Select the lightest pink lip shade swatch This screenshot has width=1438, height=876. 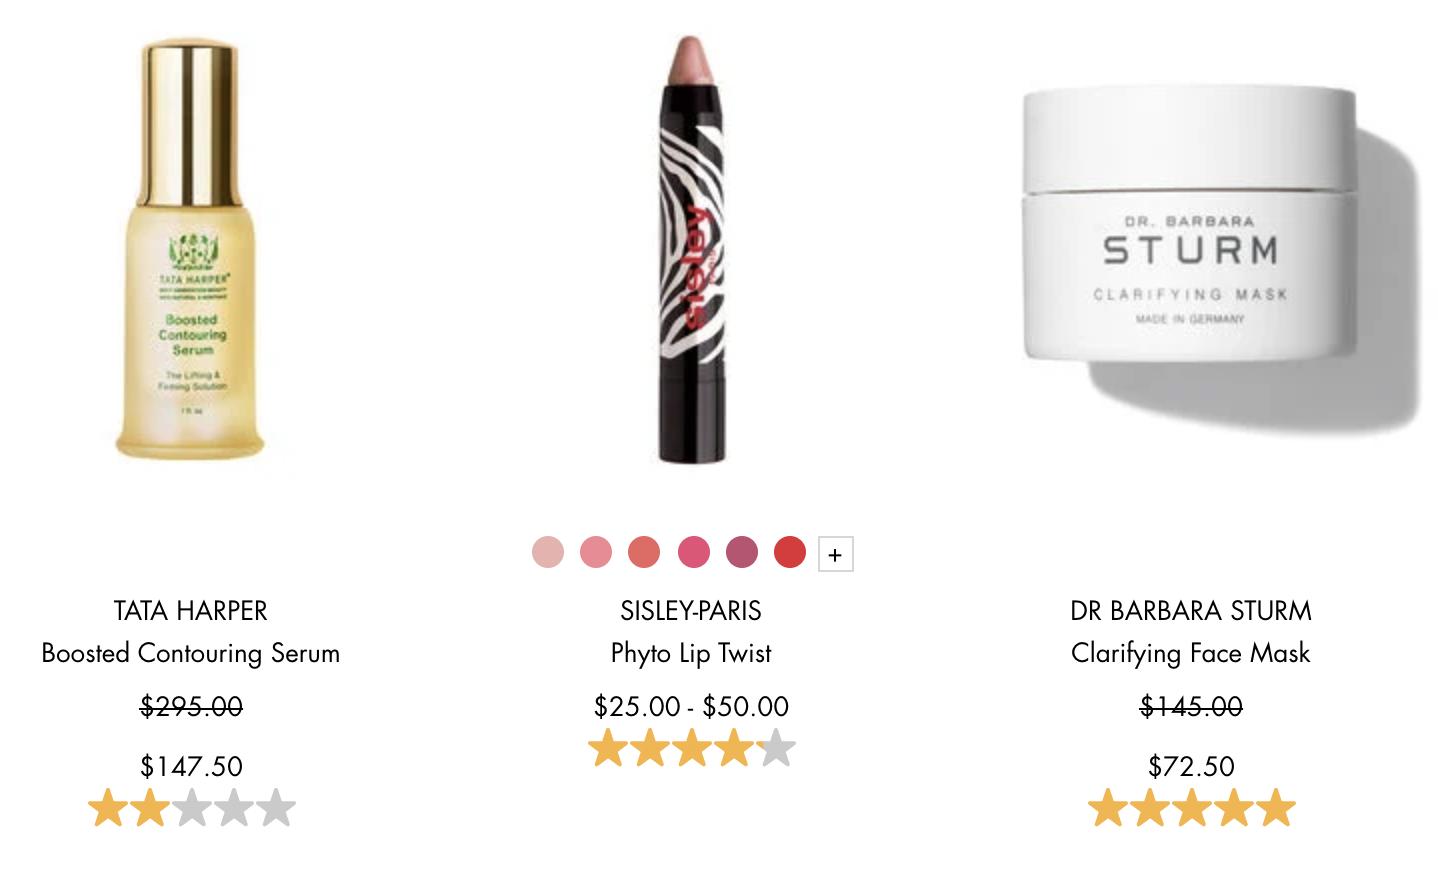[x=548, y=552]
